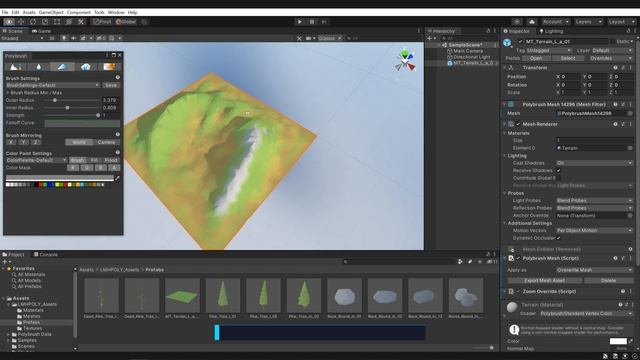Select the Rect transform tool
Viewport: 640px width, 360px height.
click(57, 22)
